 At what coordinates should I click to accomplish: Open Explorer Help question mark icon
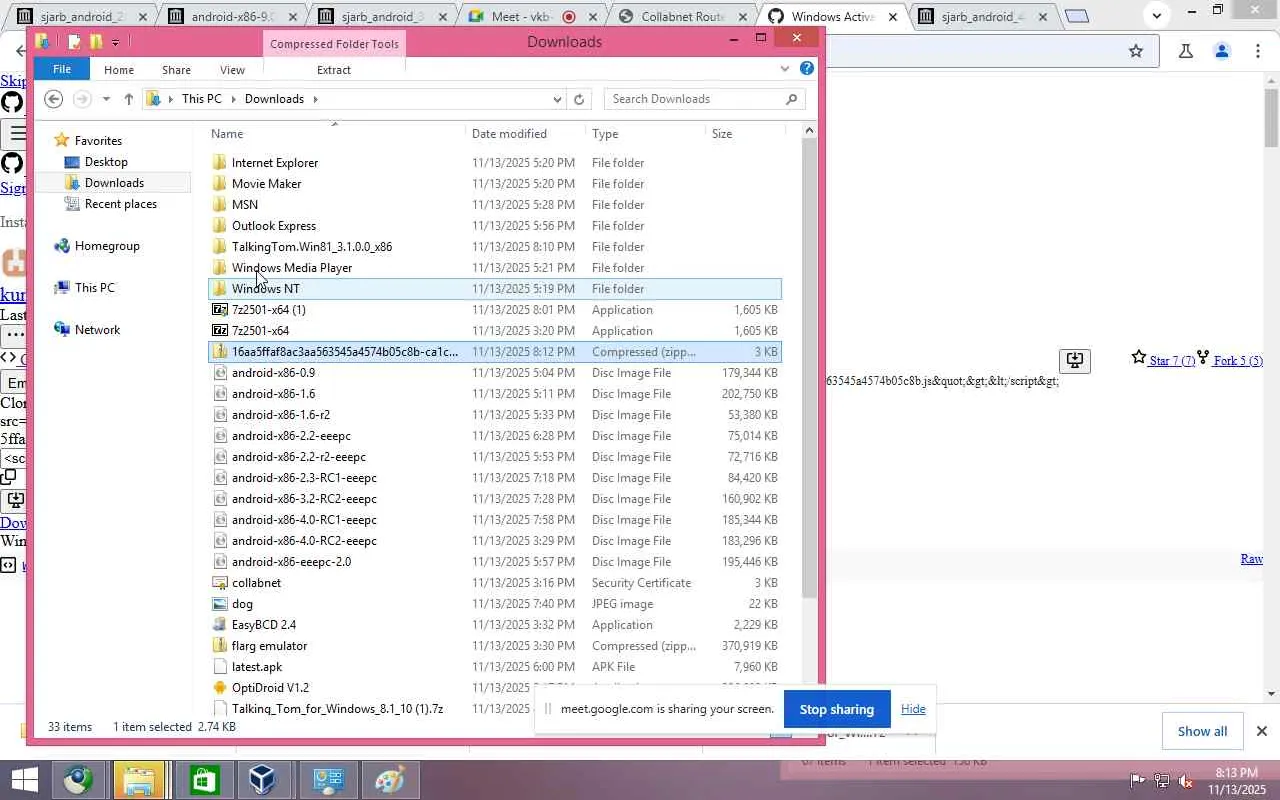[807, 69]
